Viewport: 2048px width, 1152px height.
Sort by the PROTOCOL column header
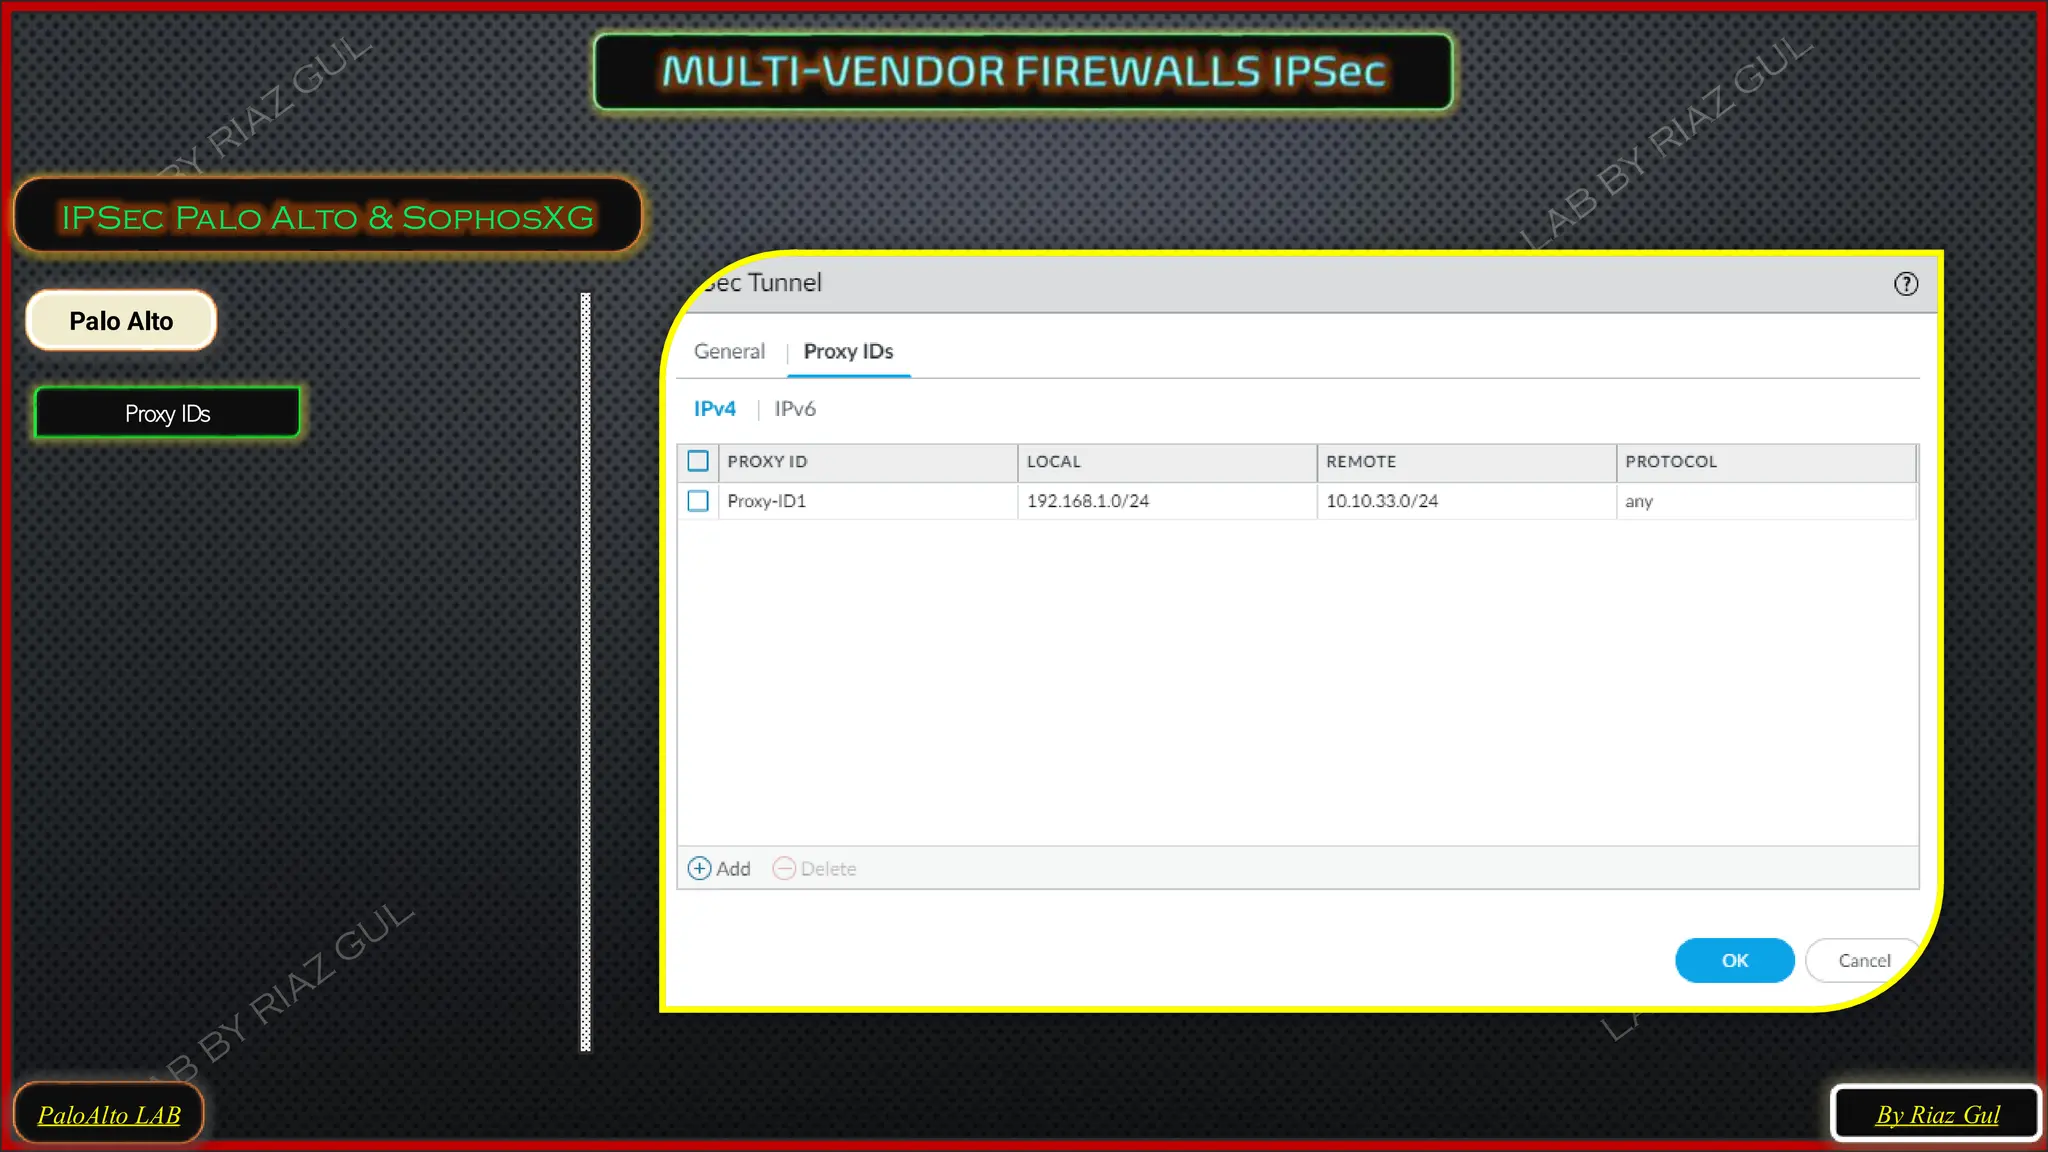(x=1766, y=461)
